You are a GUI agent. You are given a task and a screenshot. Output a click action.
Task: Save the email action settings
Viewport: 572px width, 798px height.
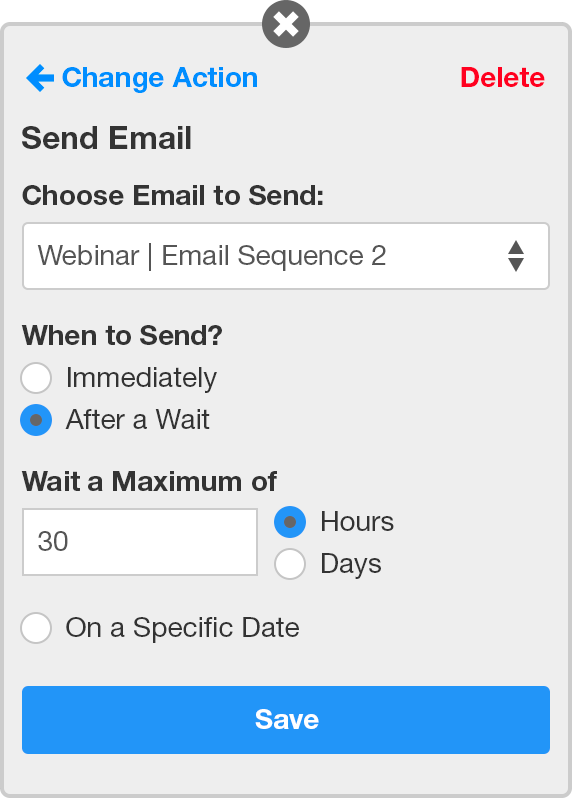pos(286,720)
